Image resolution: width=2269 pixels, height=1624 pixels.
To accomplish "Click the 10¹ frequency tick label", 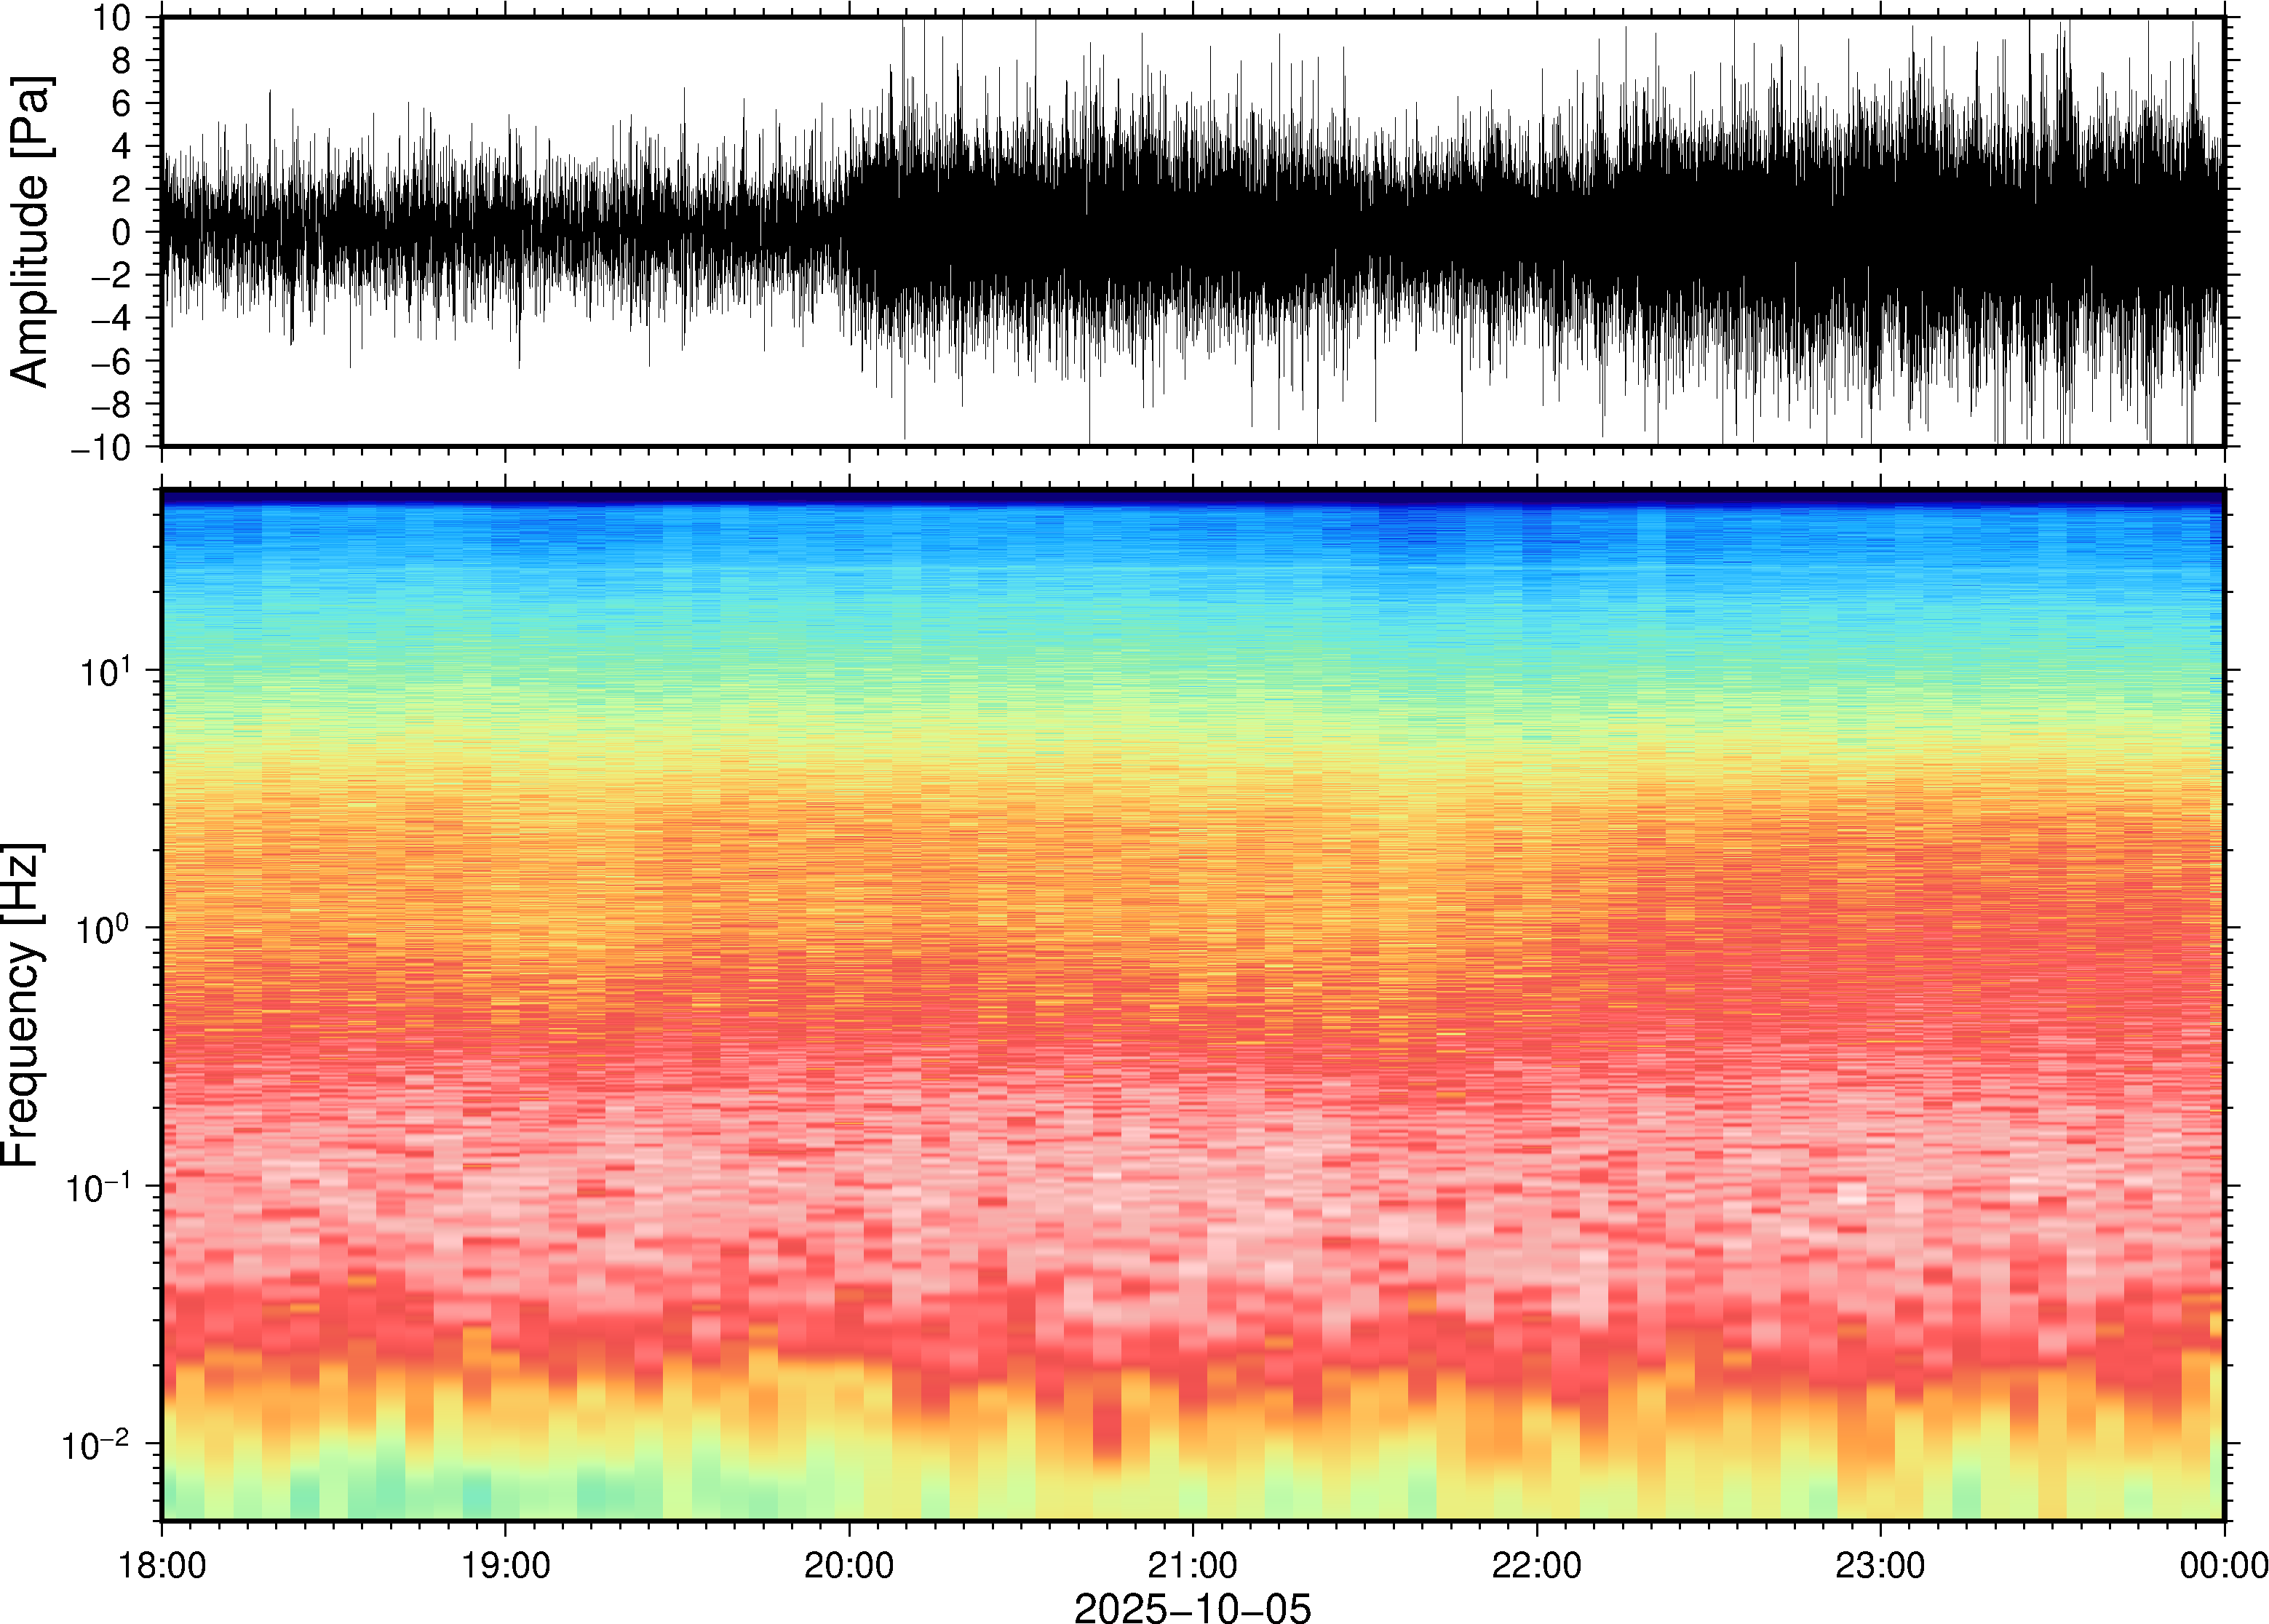I will (103, 671).
